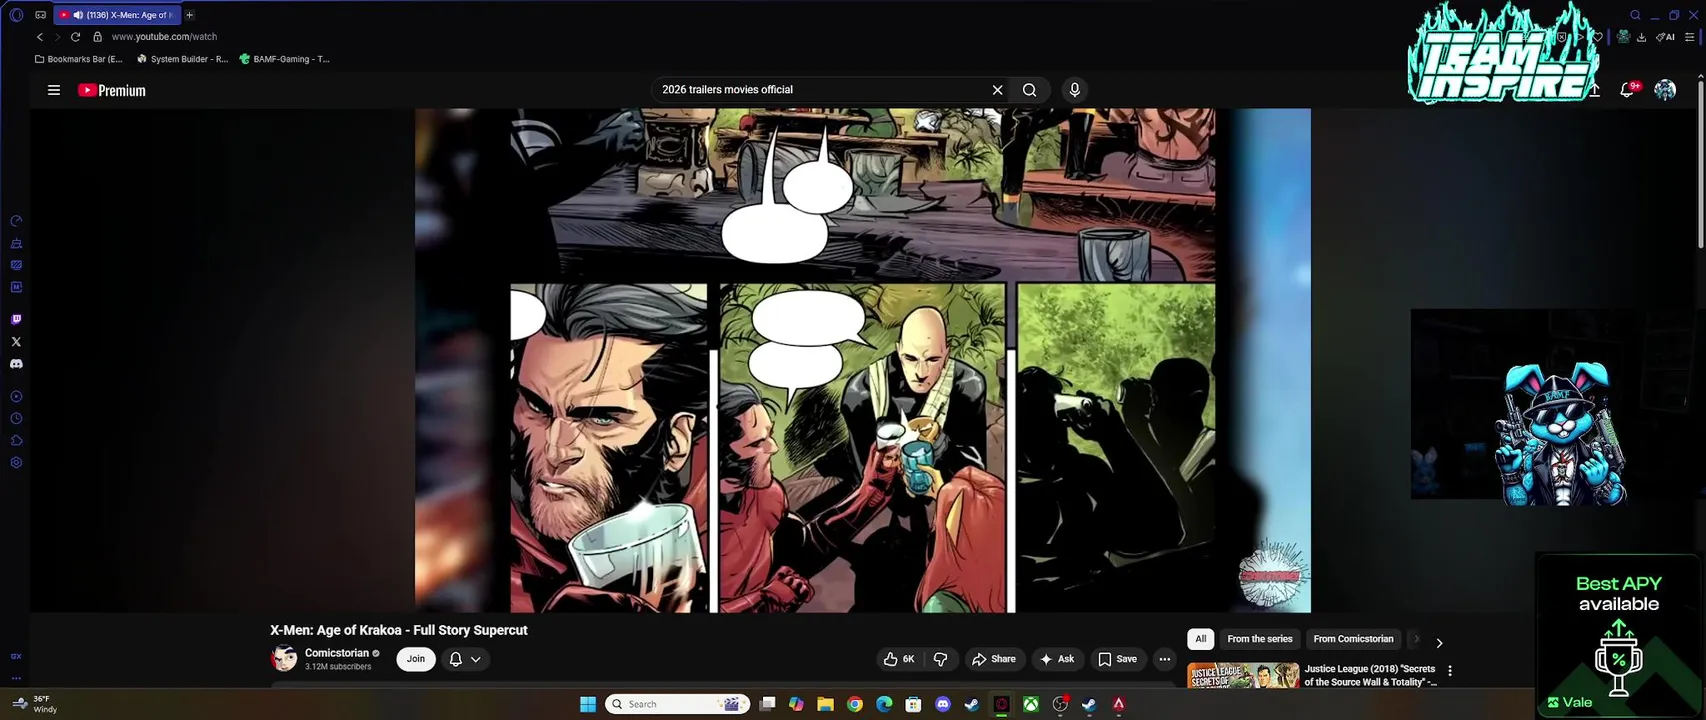Click the Windows taskbar Search box
The image size is (1706, 720).
678,704
